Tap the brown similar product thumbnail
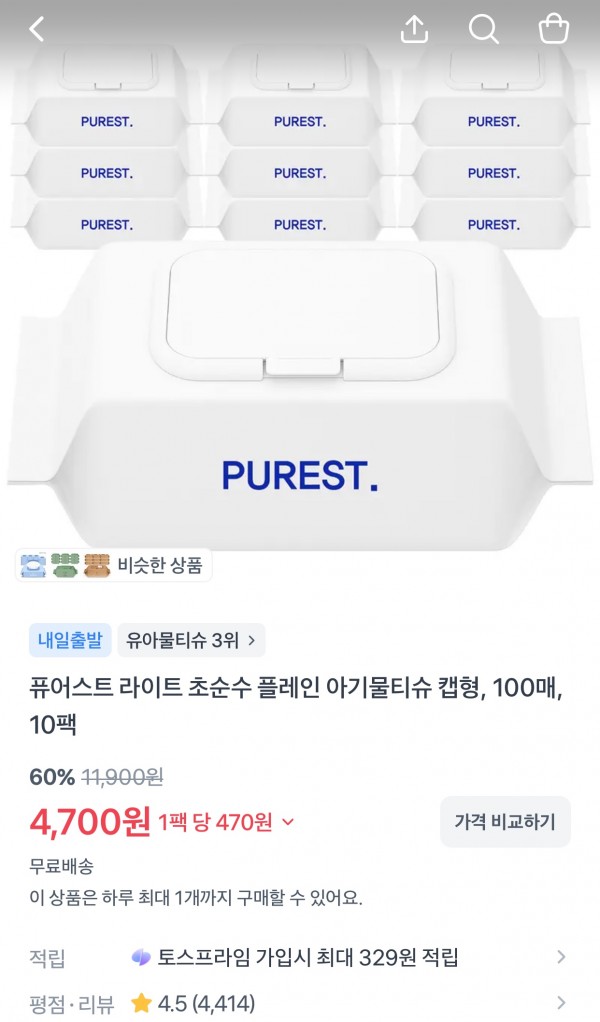This screenshot has width=600, height=1022. pos(96,565)
